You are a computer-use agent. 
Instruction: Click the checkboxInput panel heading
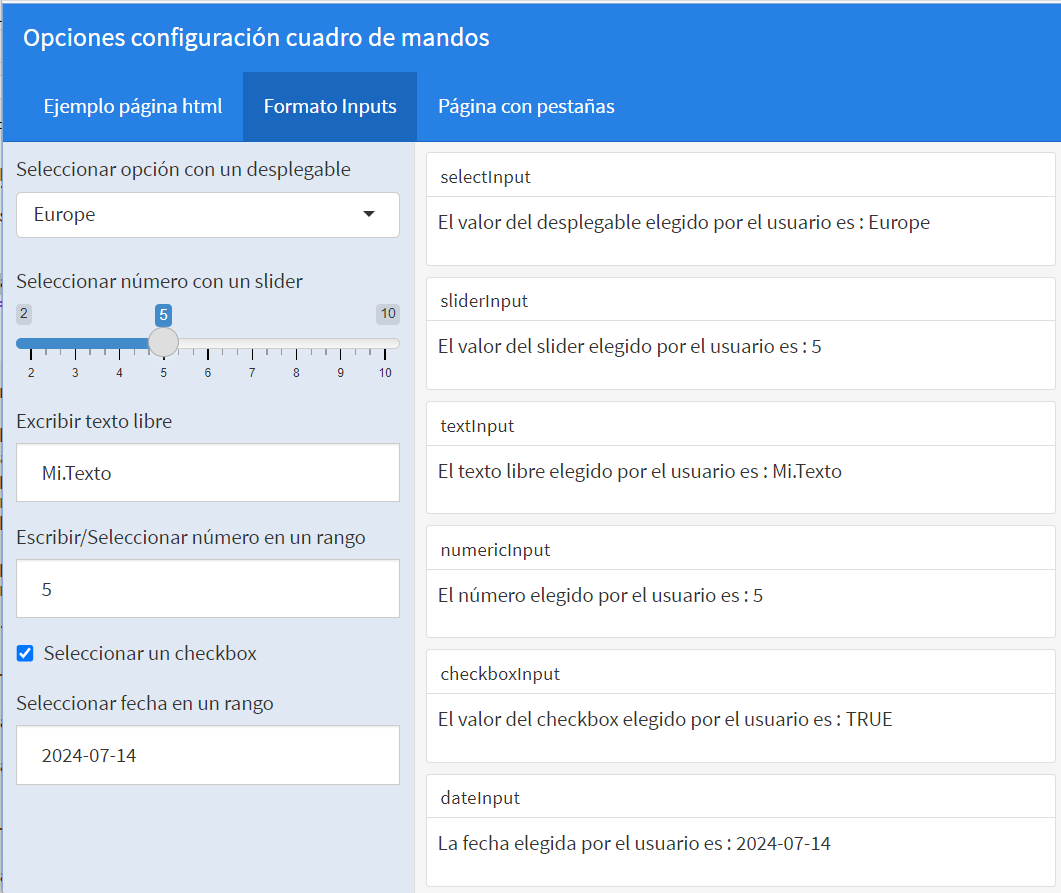point(500,674)
